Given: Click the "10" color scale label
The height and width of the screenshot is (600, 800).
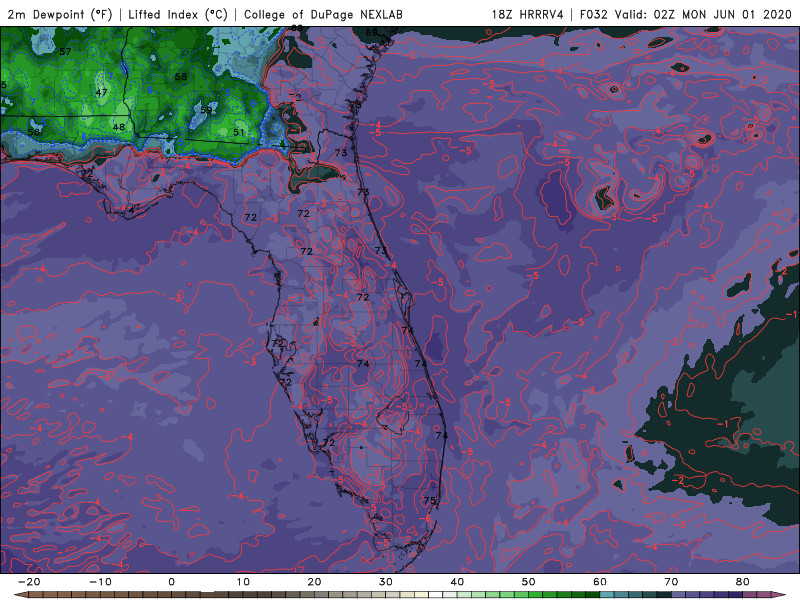Looking at the screenshot, I should [243, 582].
